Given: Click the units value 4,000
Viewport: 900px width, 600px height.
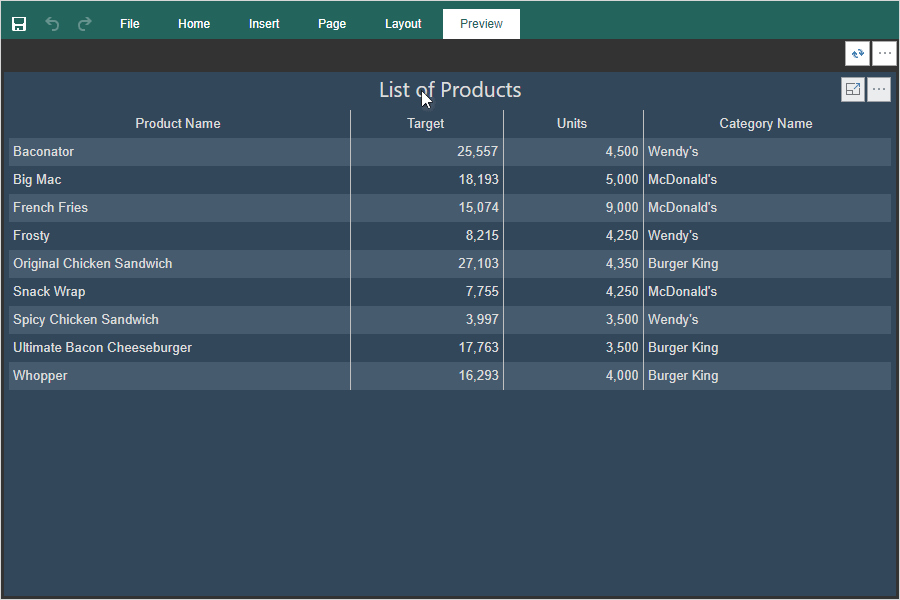Looking at the screenshot, I should tap(622, 376).
